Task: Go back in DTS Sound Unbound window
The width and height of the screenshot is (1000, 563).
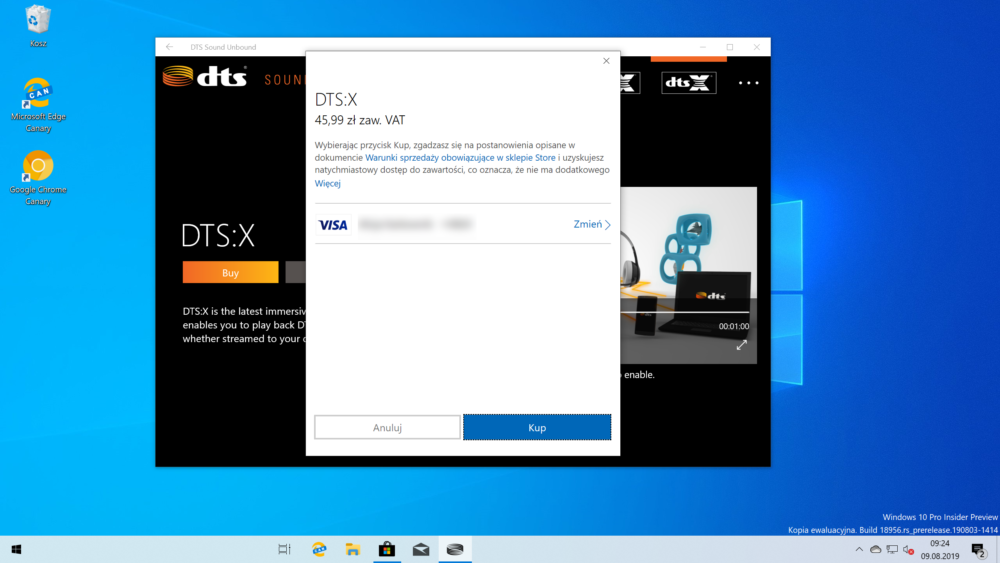Action: 169,47
